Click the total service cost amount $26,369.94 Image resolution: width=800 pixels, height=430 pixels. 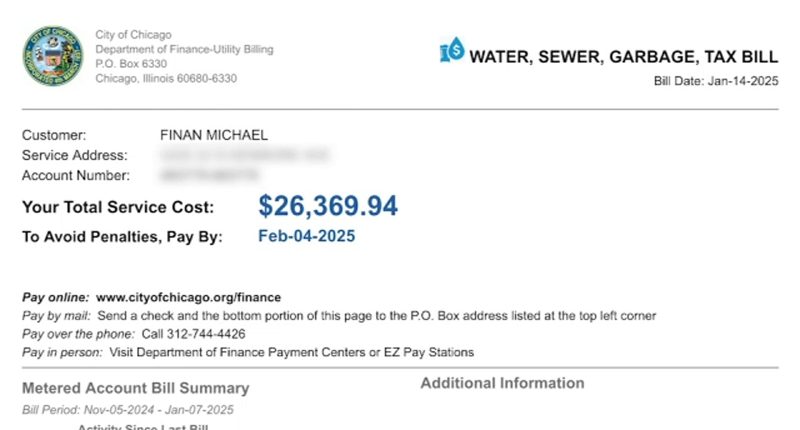[328, 206]
